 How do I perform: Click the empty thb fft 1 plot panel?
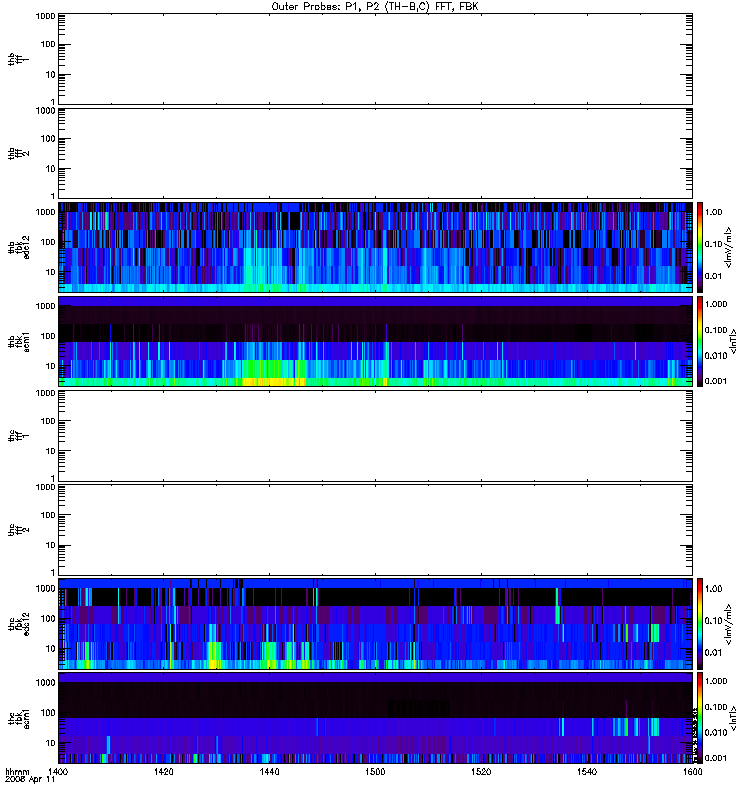pos(376,59)
